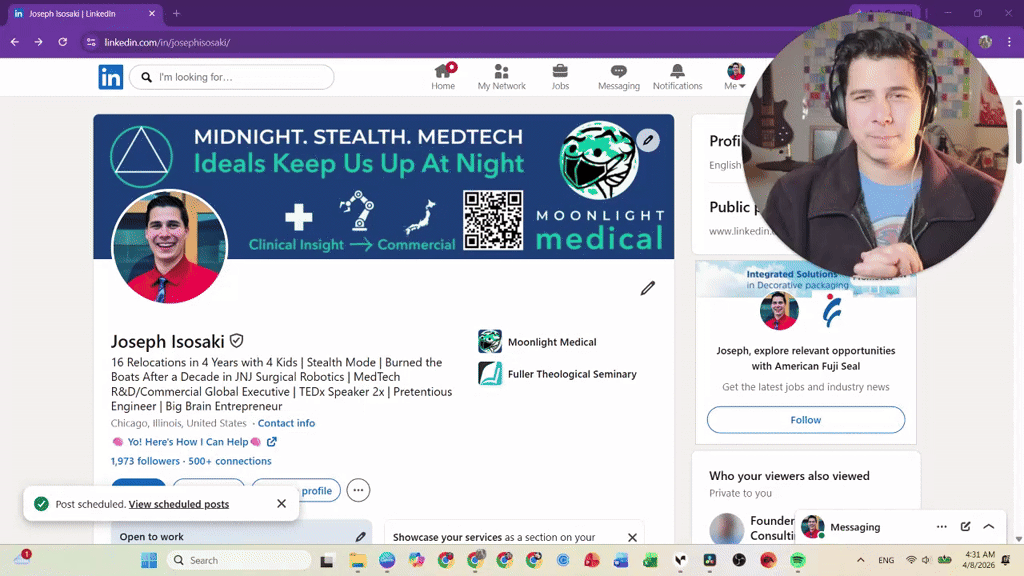This screenshot has width=1024, height=576.
Task: Edit the profile intro pencil icon
Action: point(647,288)
